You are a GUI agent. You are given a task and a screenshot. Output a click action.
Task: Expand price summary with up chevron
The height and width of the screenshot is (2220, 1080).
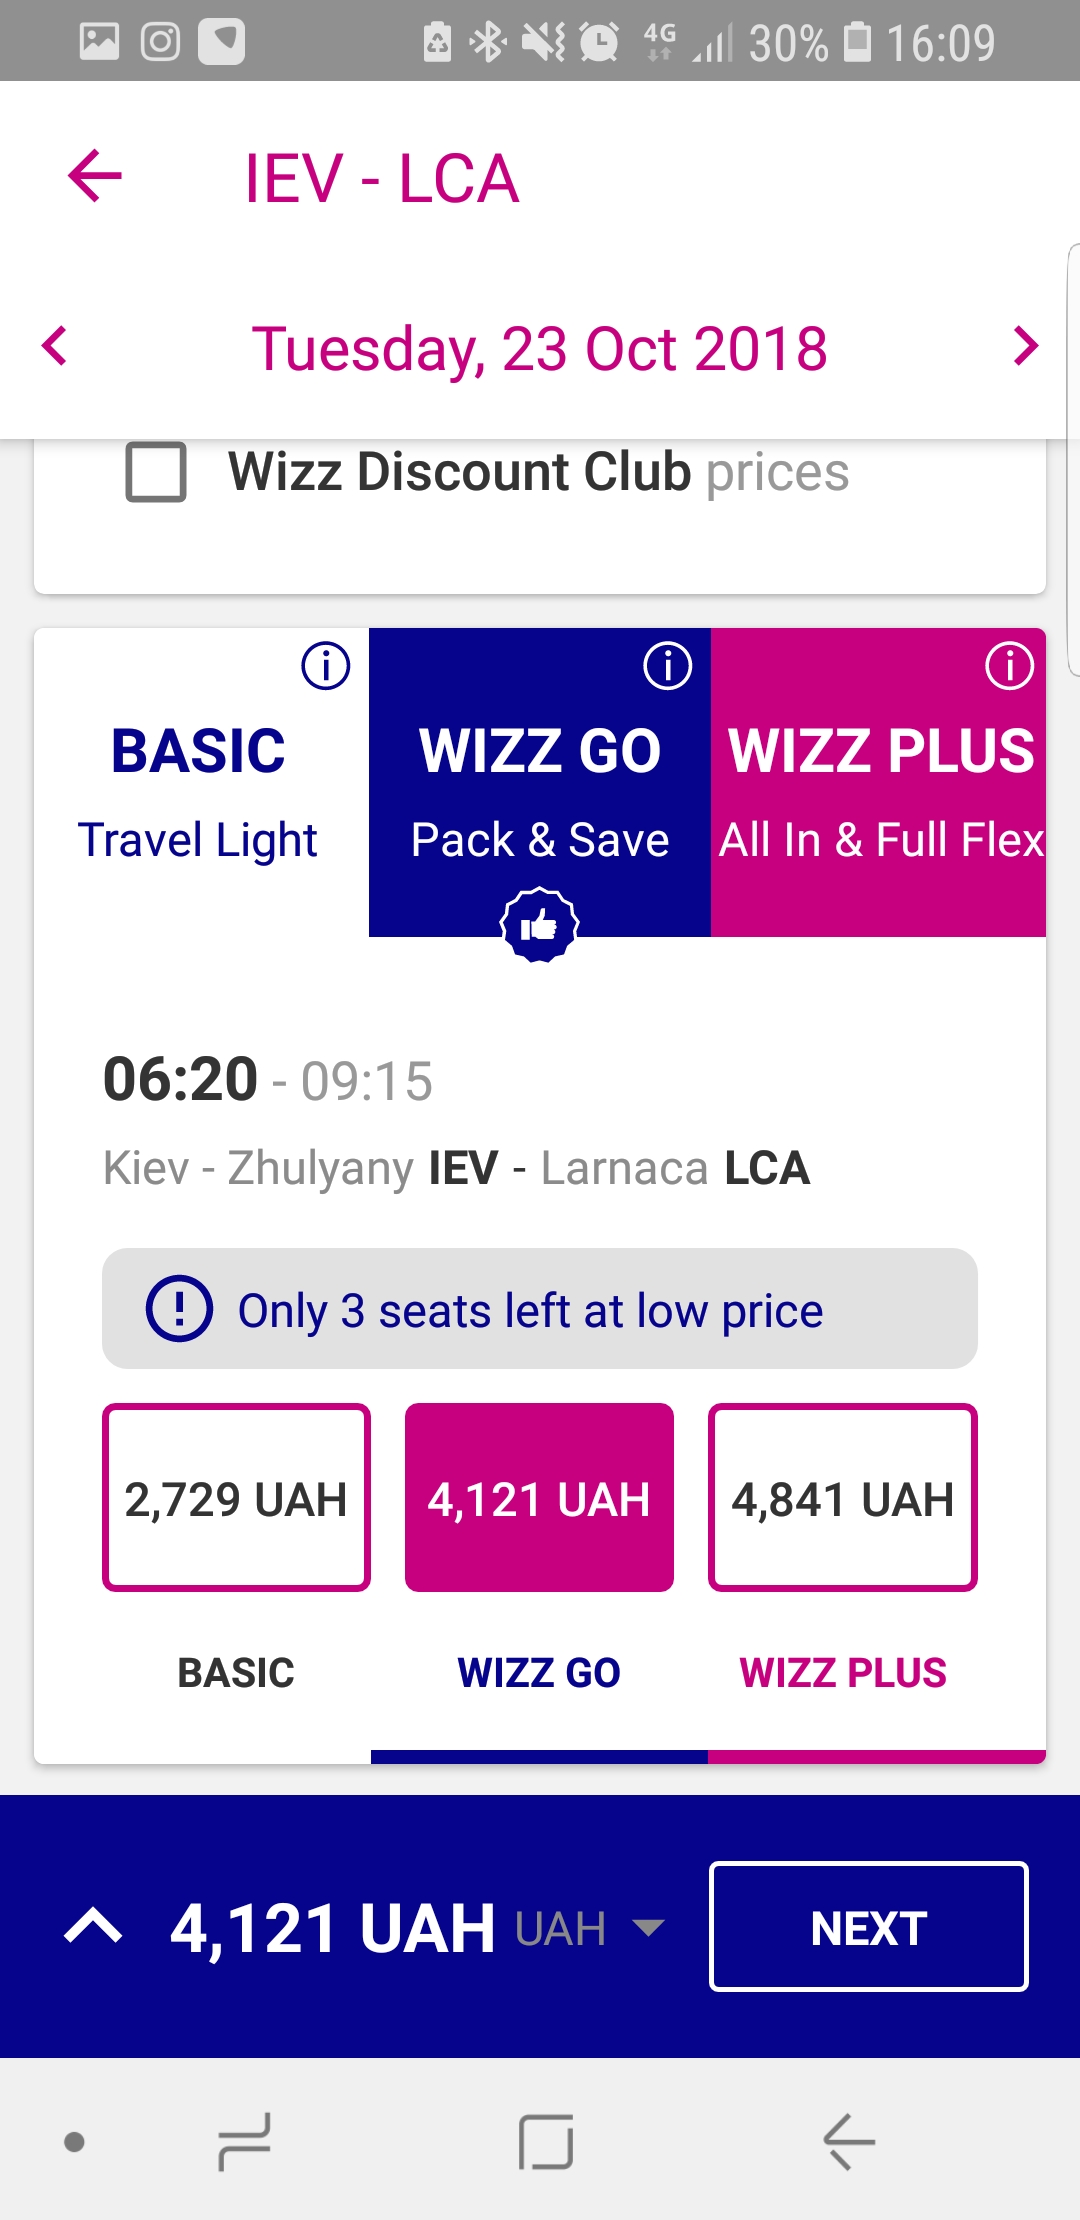[x=93, y=1926]
